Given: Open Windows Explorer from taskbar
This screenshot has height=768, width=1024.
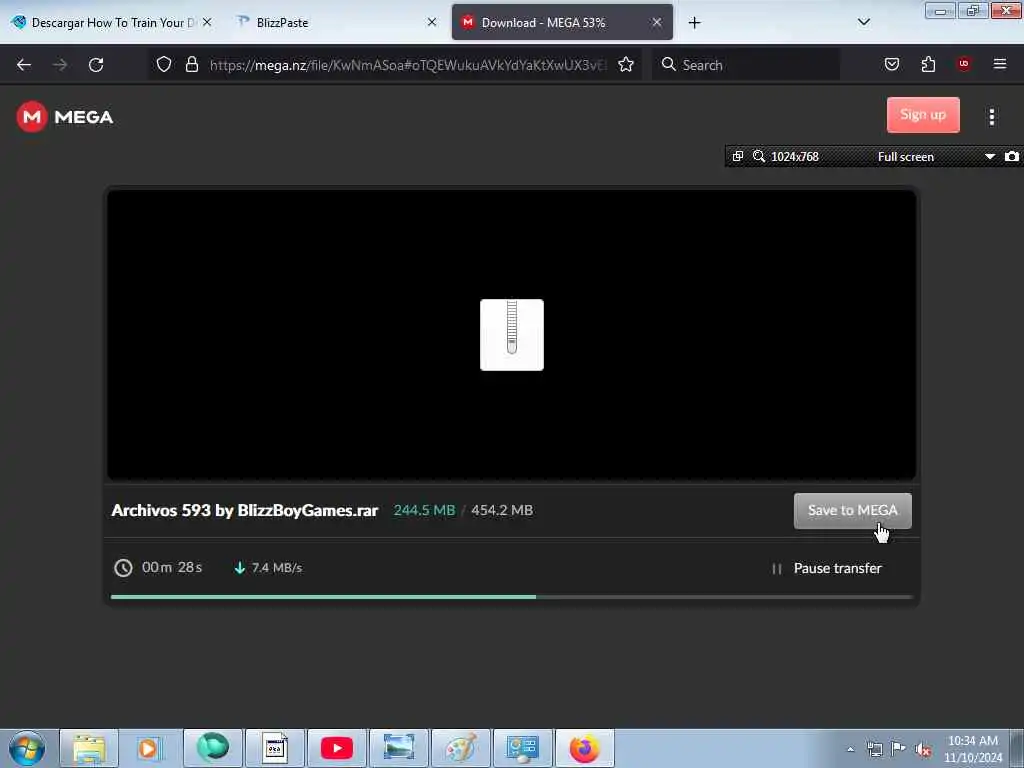Looking at the screenshot, I should tap(89, 748).
